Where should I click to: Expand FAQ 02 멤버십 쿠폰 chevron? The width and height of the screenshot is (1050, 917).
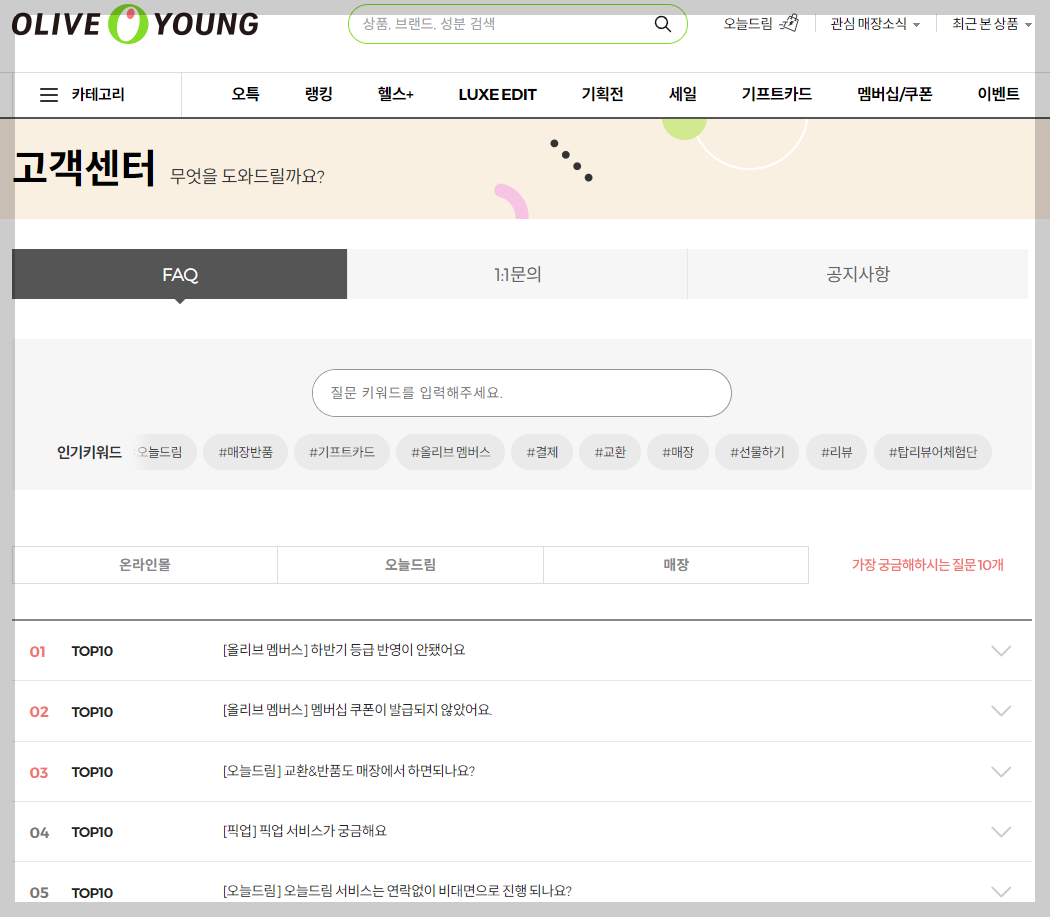tap(1001, 711)
